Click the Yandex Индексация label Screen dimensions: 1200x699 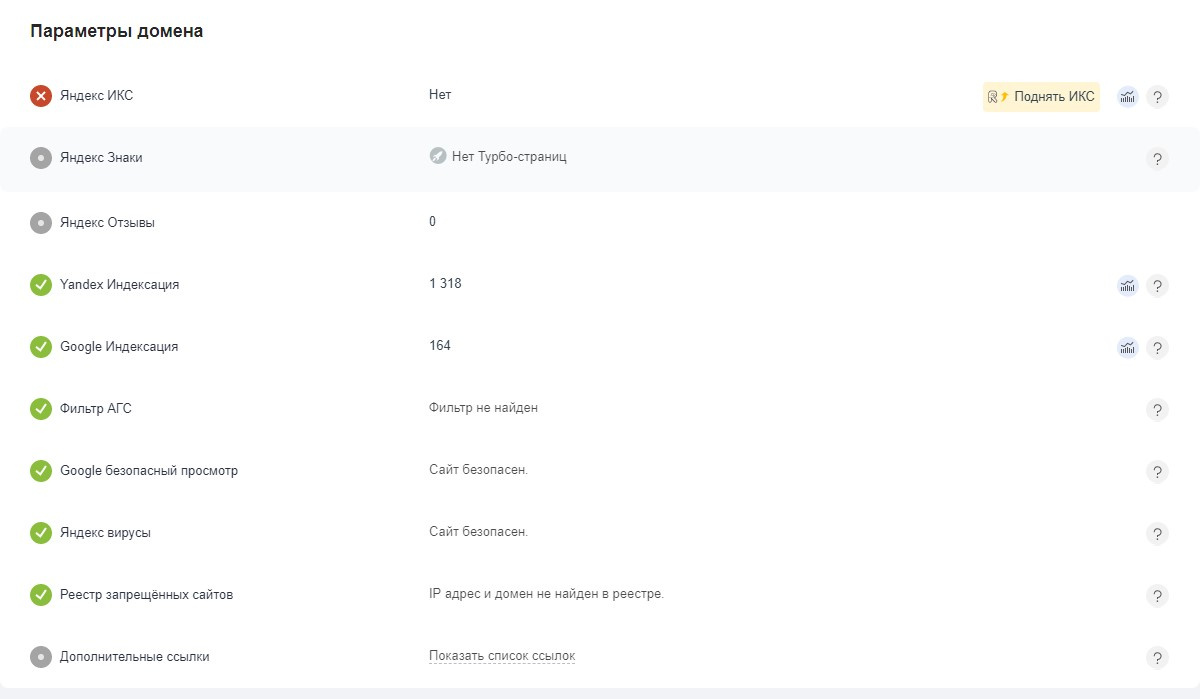coord(120,285)
